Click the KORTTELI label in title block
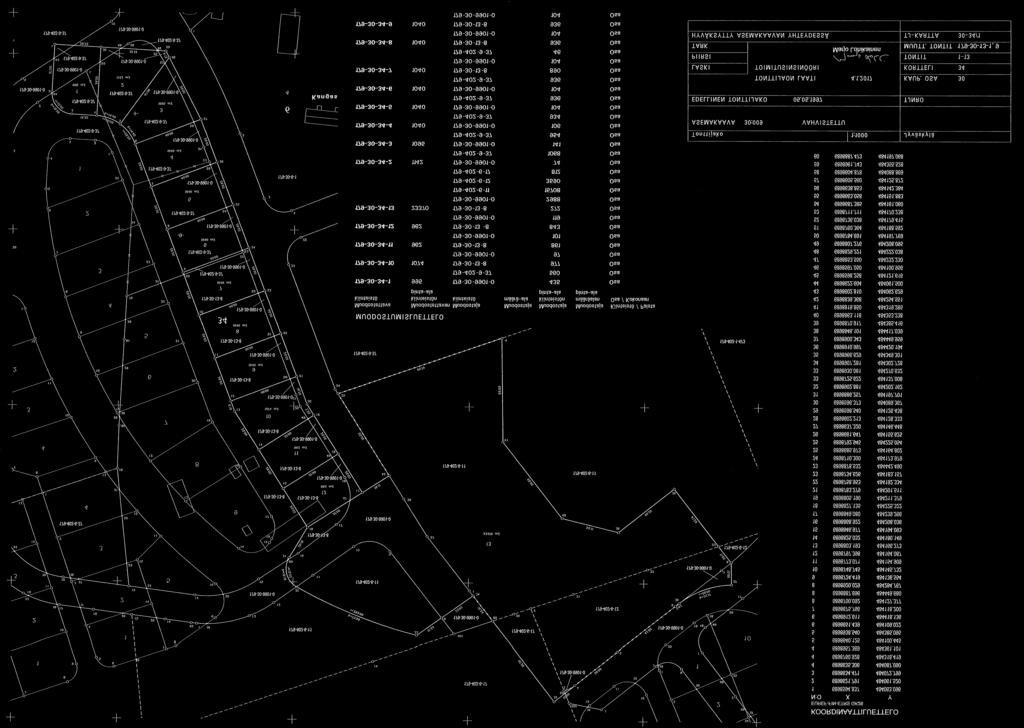 coord(918,68)
